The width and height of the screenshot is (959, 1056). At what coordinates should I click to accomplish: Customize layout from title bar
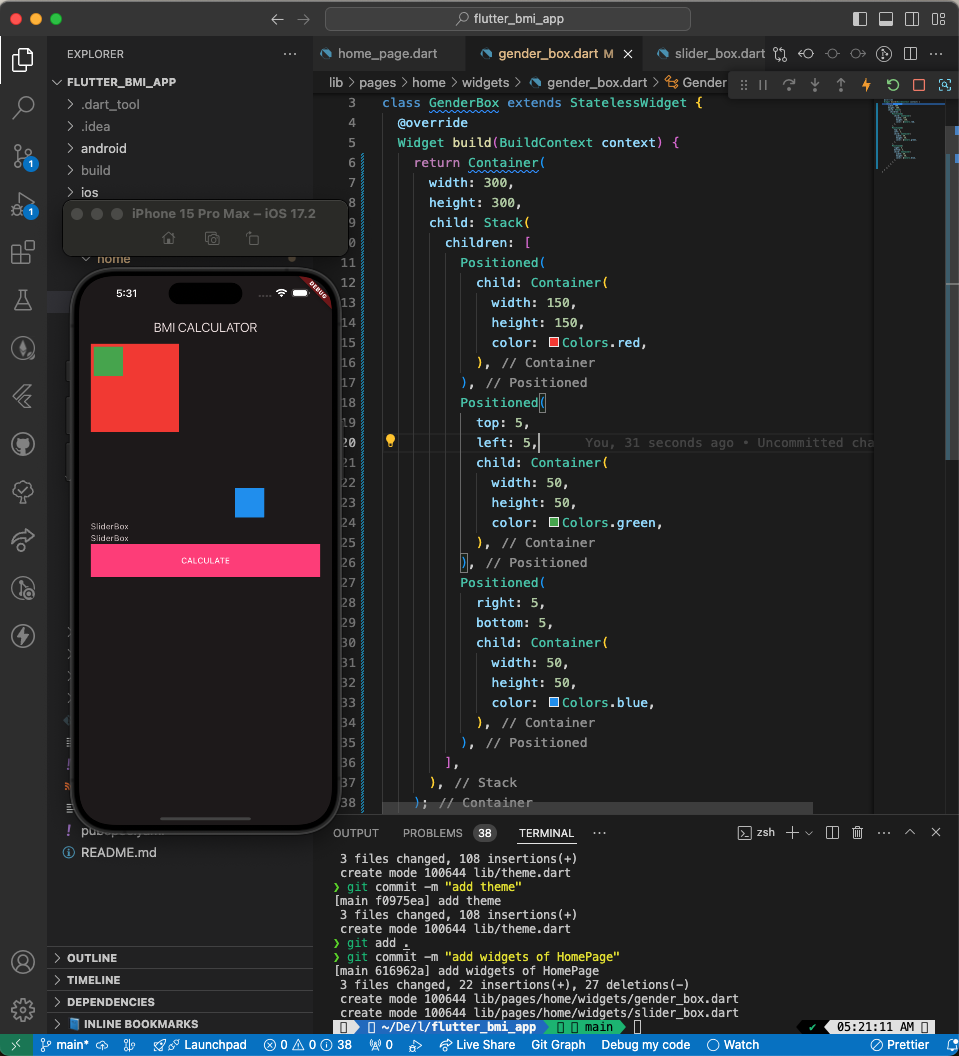point(938,19)
